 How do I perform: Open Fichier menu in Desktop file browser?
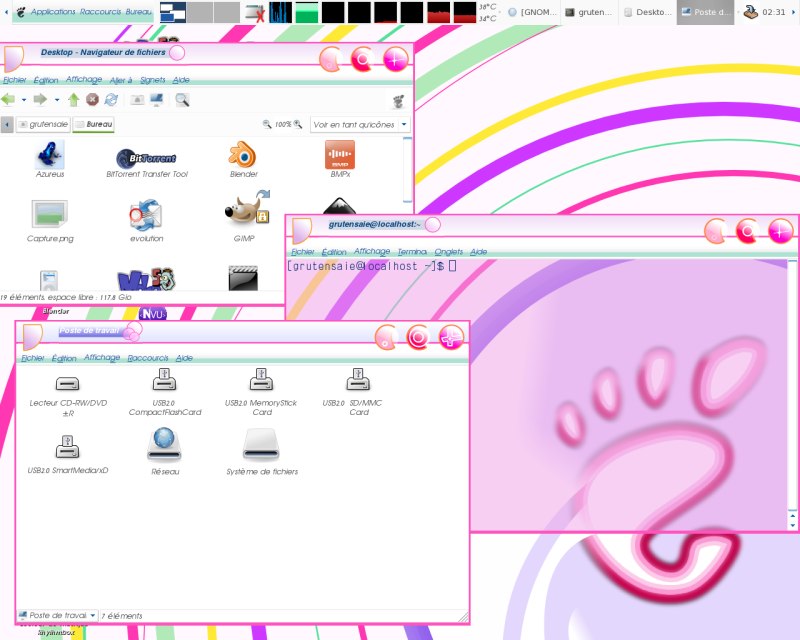[14, 80]
